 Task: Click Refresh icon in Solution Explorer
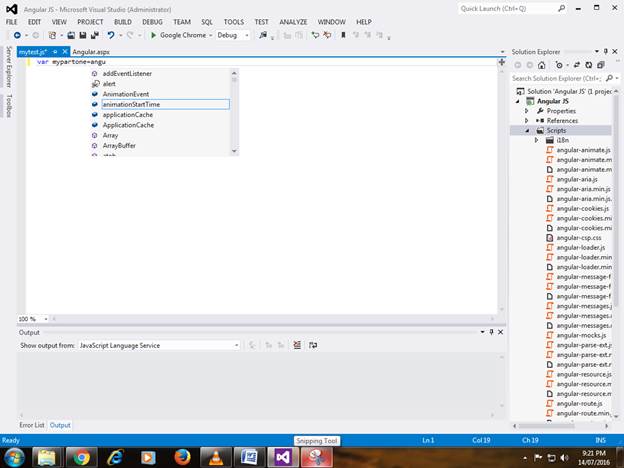(589, 65)
